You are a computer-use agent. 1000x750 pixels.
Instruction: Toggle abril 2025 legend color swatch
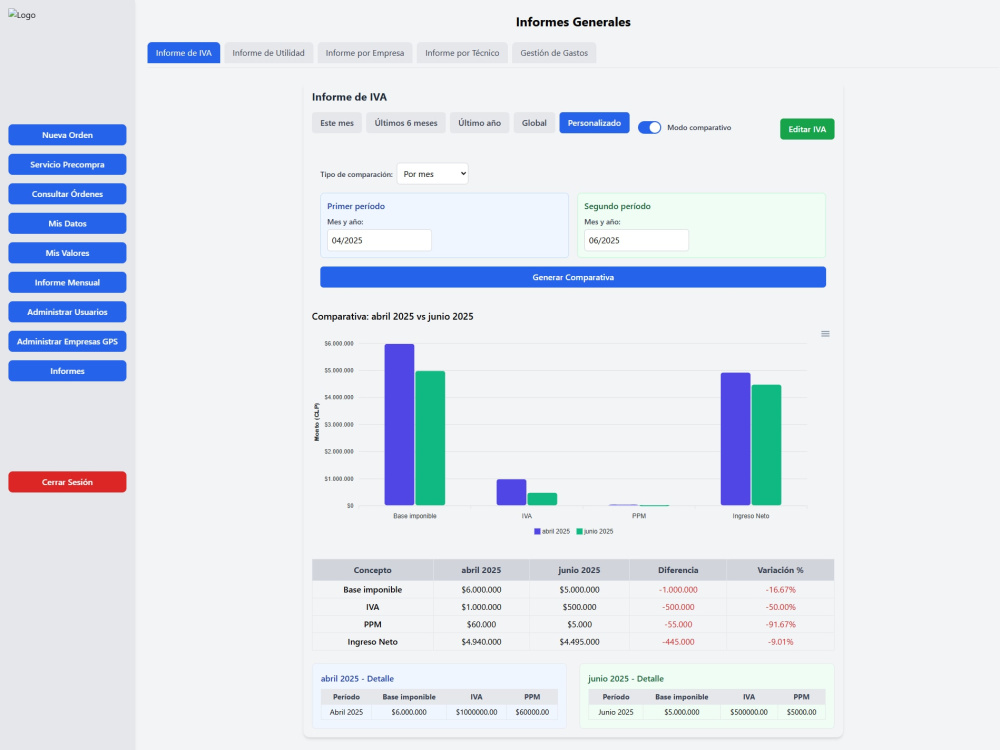(x=537, y=531)
